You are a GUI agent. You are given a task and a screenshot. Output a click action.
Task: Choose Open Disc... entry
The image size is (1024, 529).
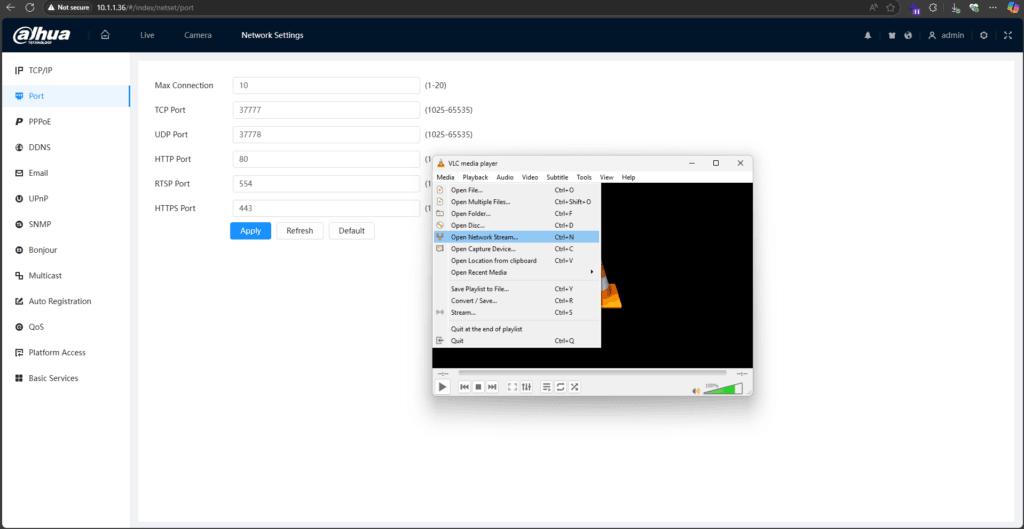(517, 225)
